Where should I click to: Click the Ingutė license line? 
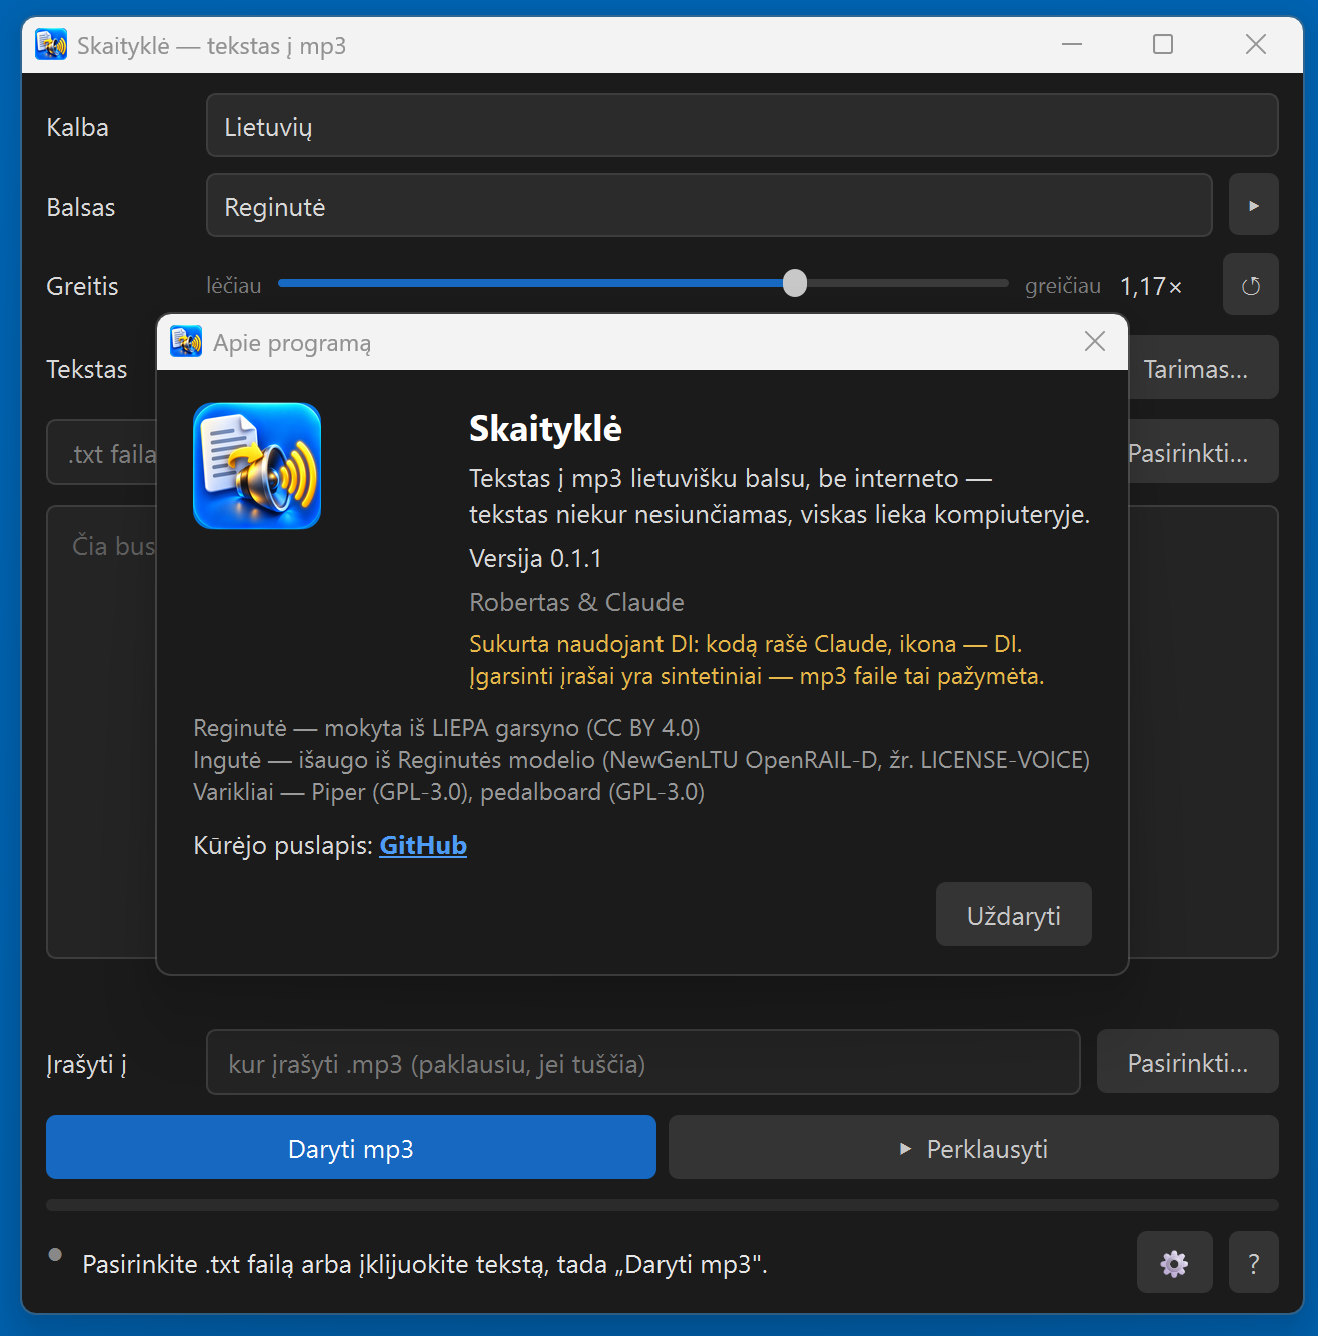pyautogui.click(x=641, y=760)
